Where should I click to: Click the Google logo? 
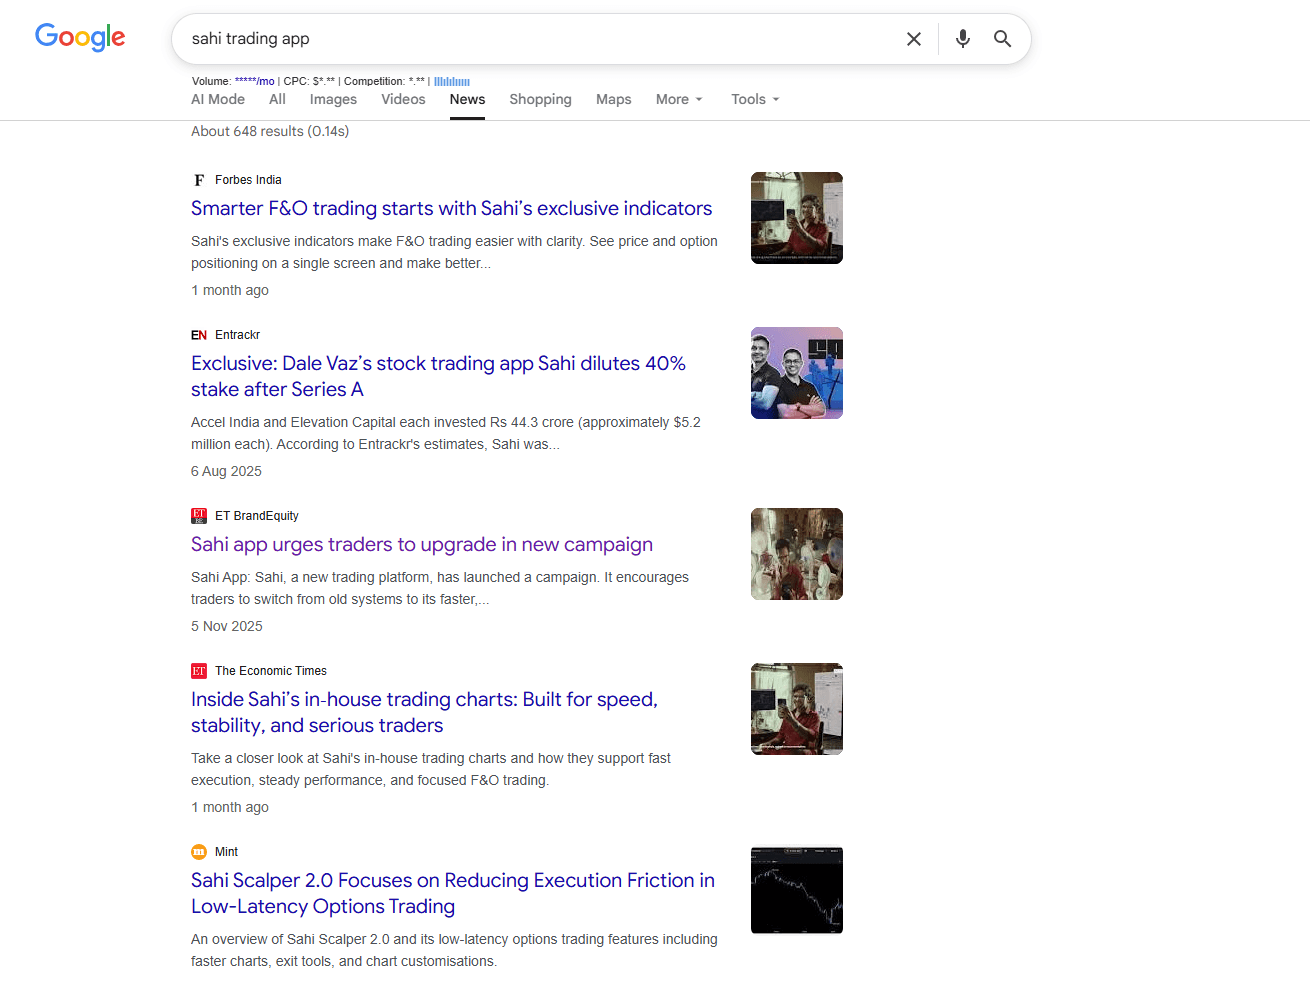click(80, 37)
